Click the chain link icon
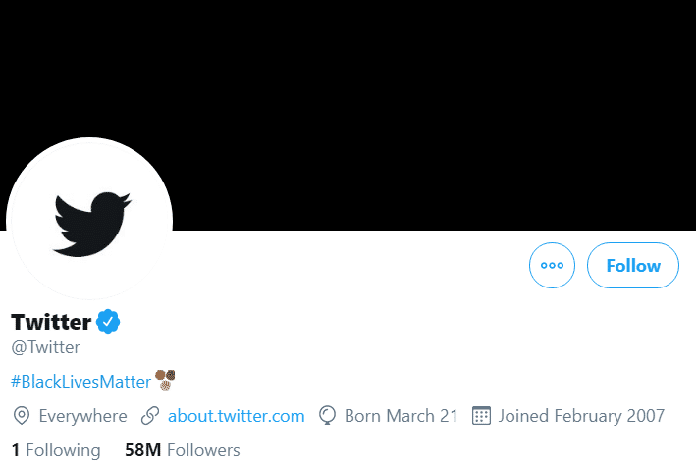This screenshot has width=696, height=469. (x=150, y=416)
